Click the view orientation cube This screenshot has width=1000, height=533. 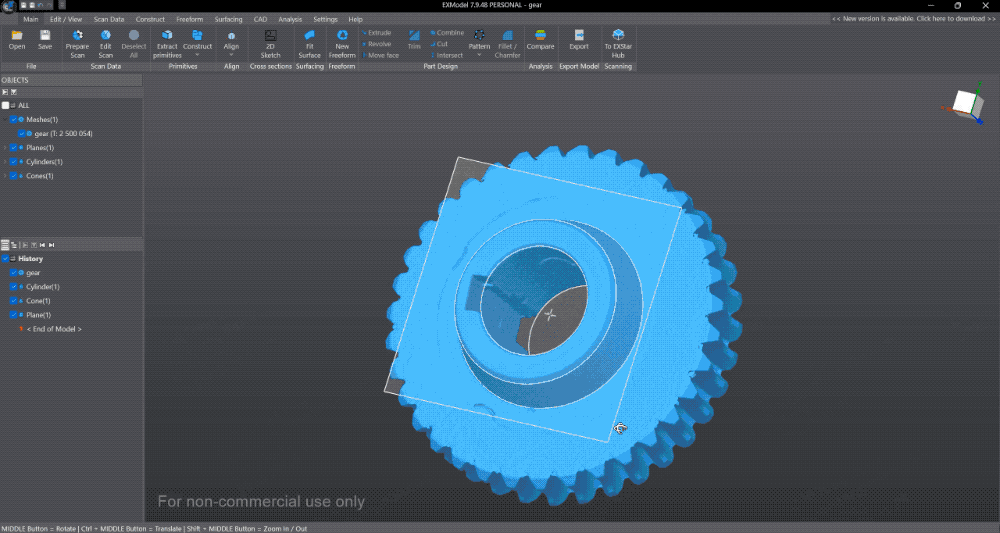(965, 103)
